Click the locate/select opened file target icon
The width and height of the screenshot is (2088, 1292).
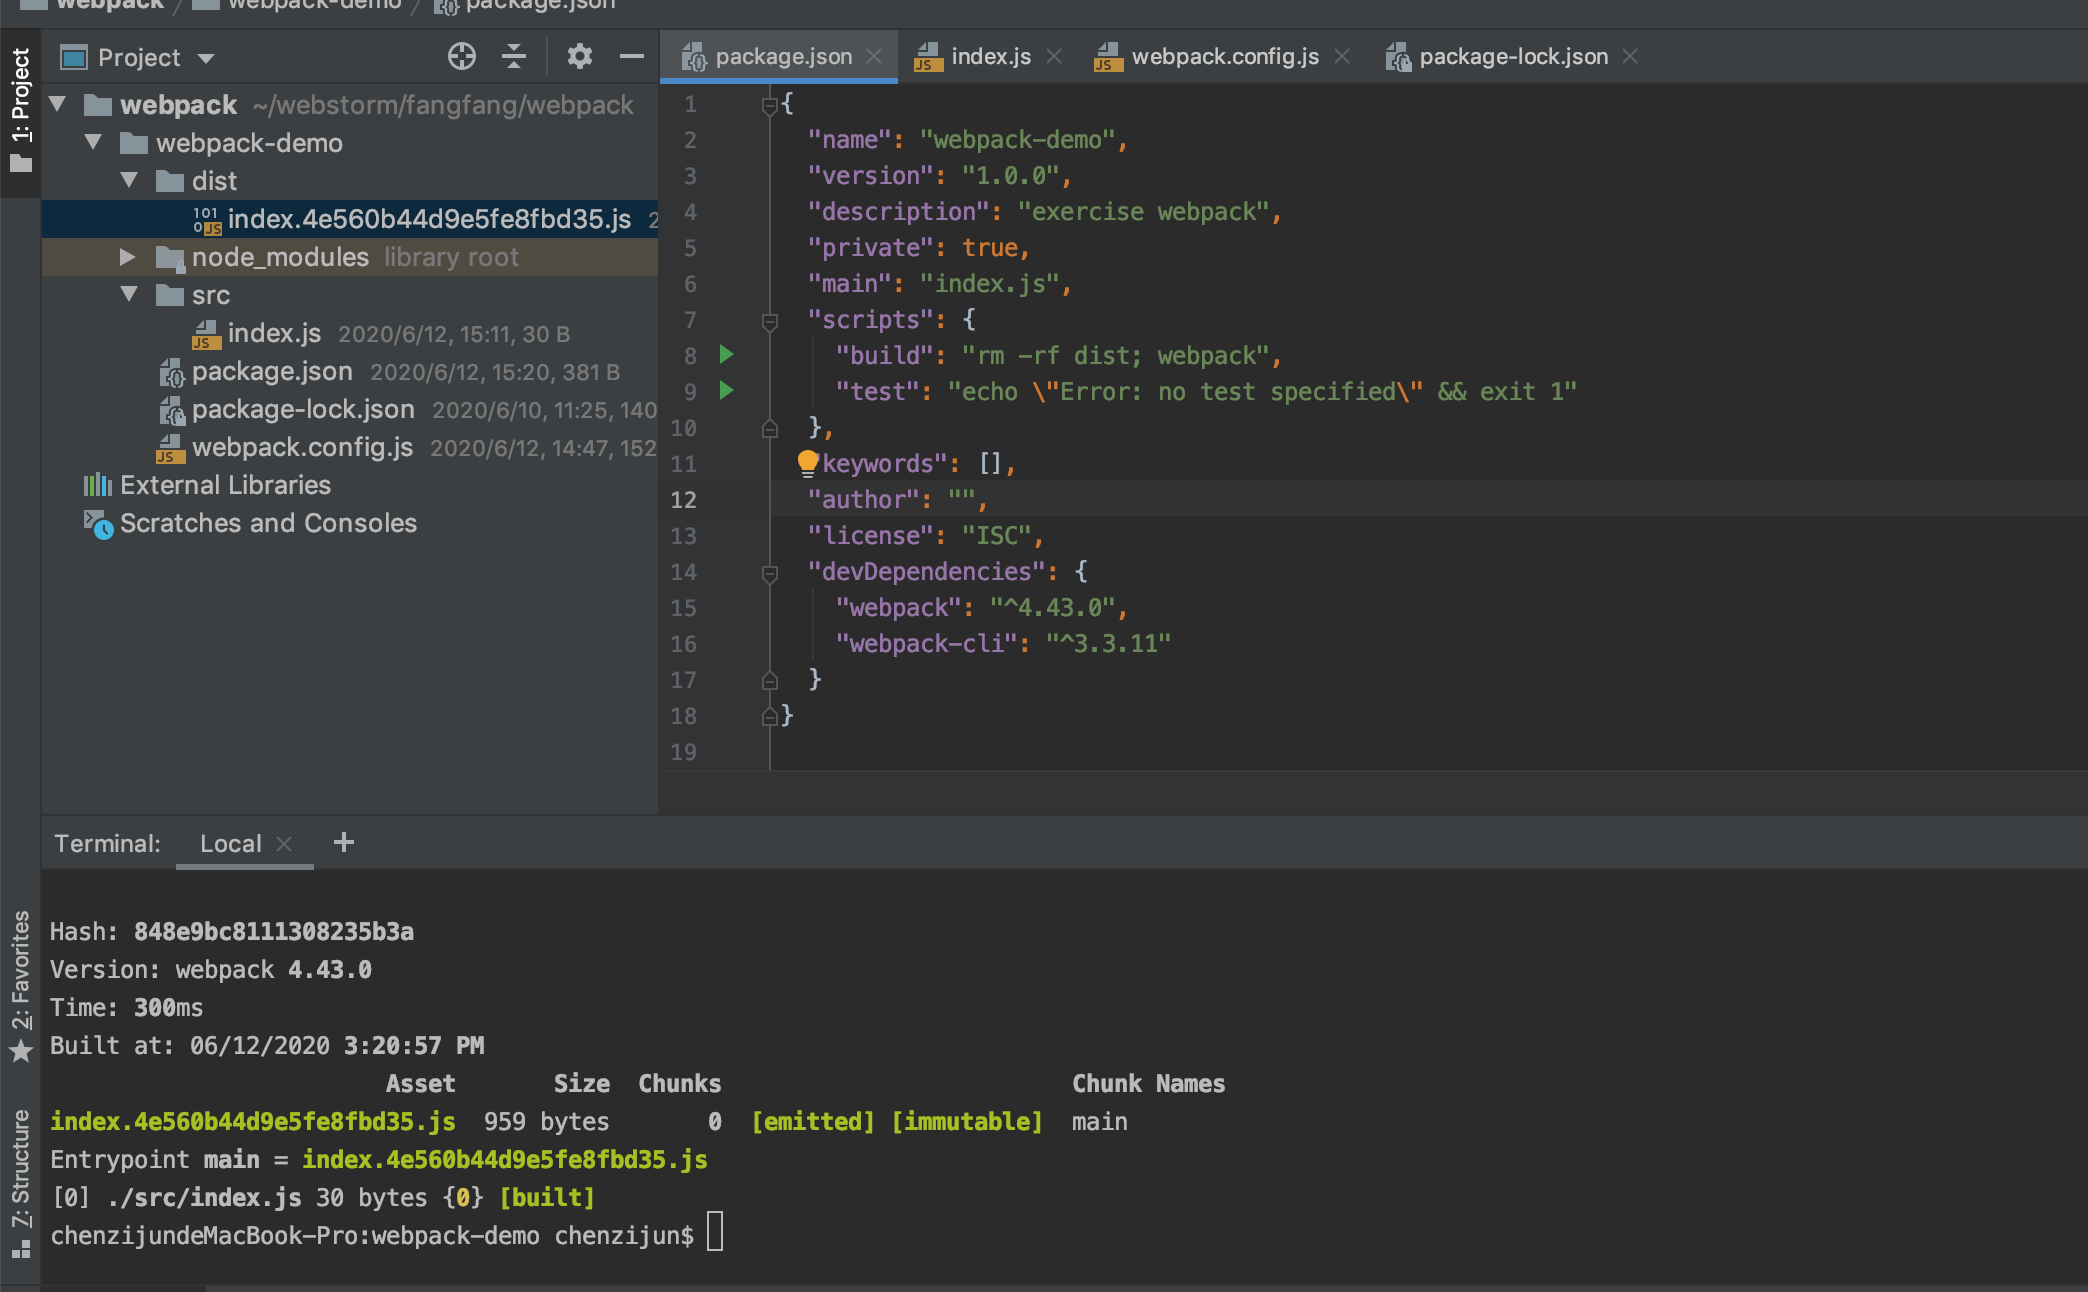(x=461, y=56)
